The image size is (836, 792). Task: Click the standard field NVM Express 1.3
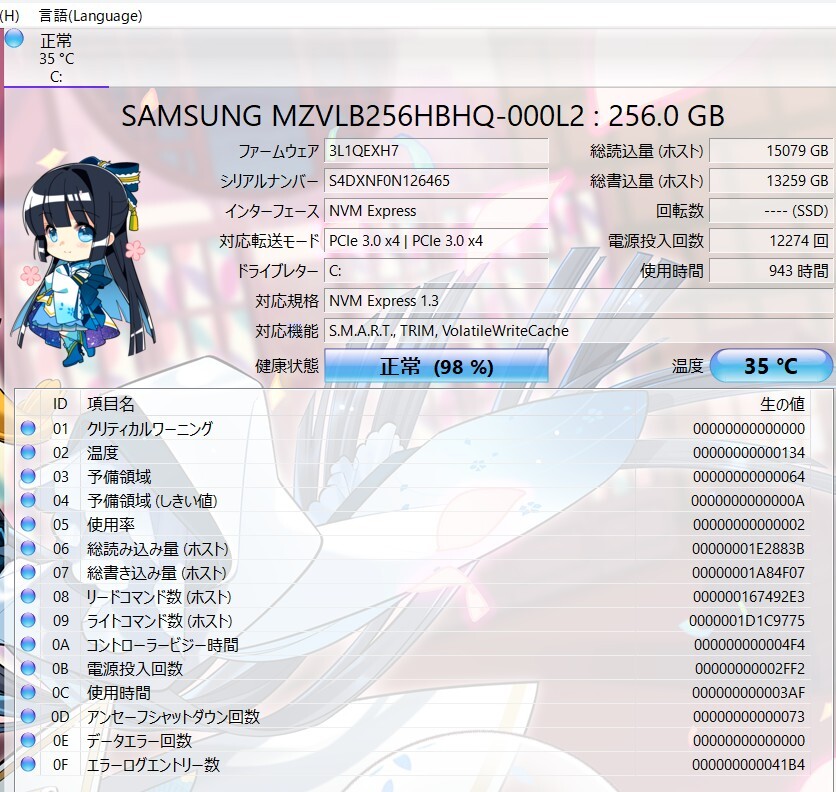click(578, 301)
